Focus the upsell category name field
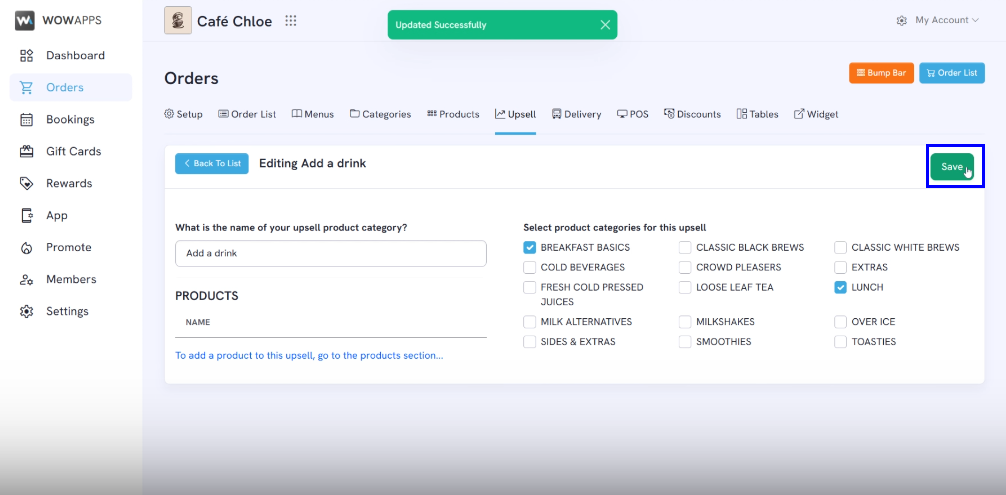 [330, 253]
